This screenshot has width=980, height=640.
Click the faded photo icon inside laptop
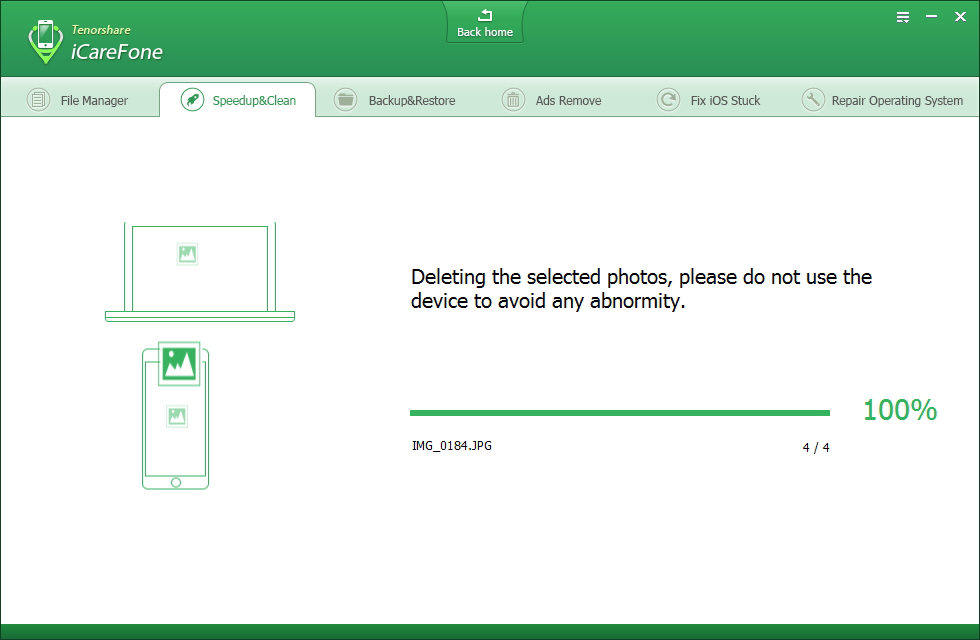click(x=188, y=254)
